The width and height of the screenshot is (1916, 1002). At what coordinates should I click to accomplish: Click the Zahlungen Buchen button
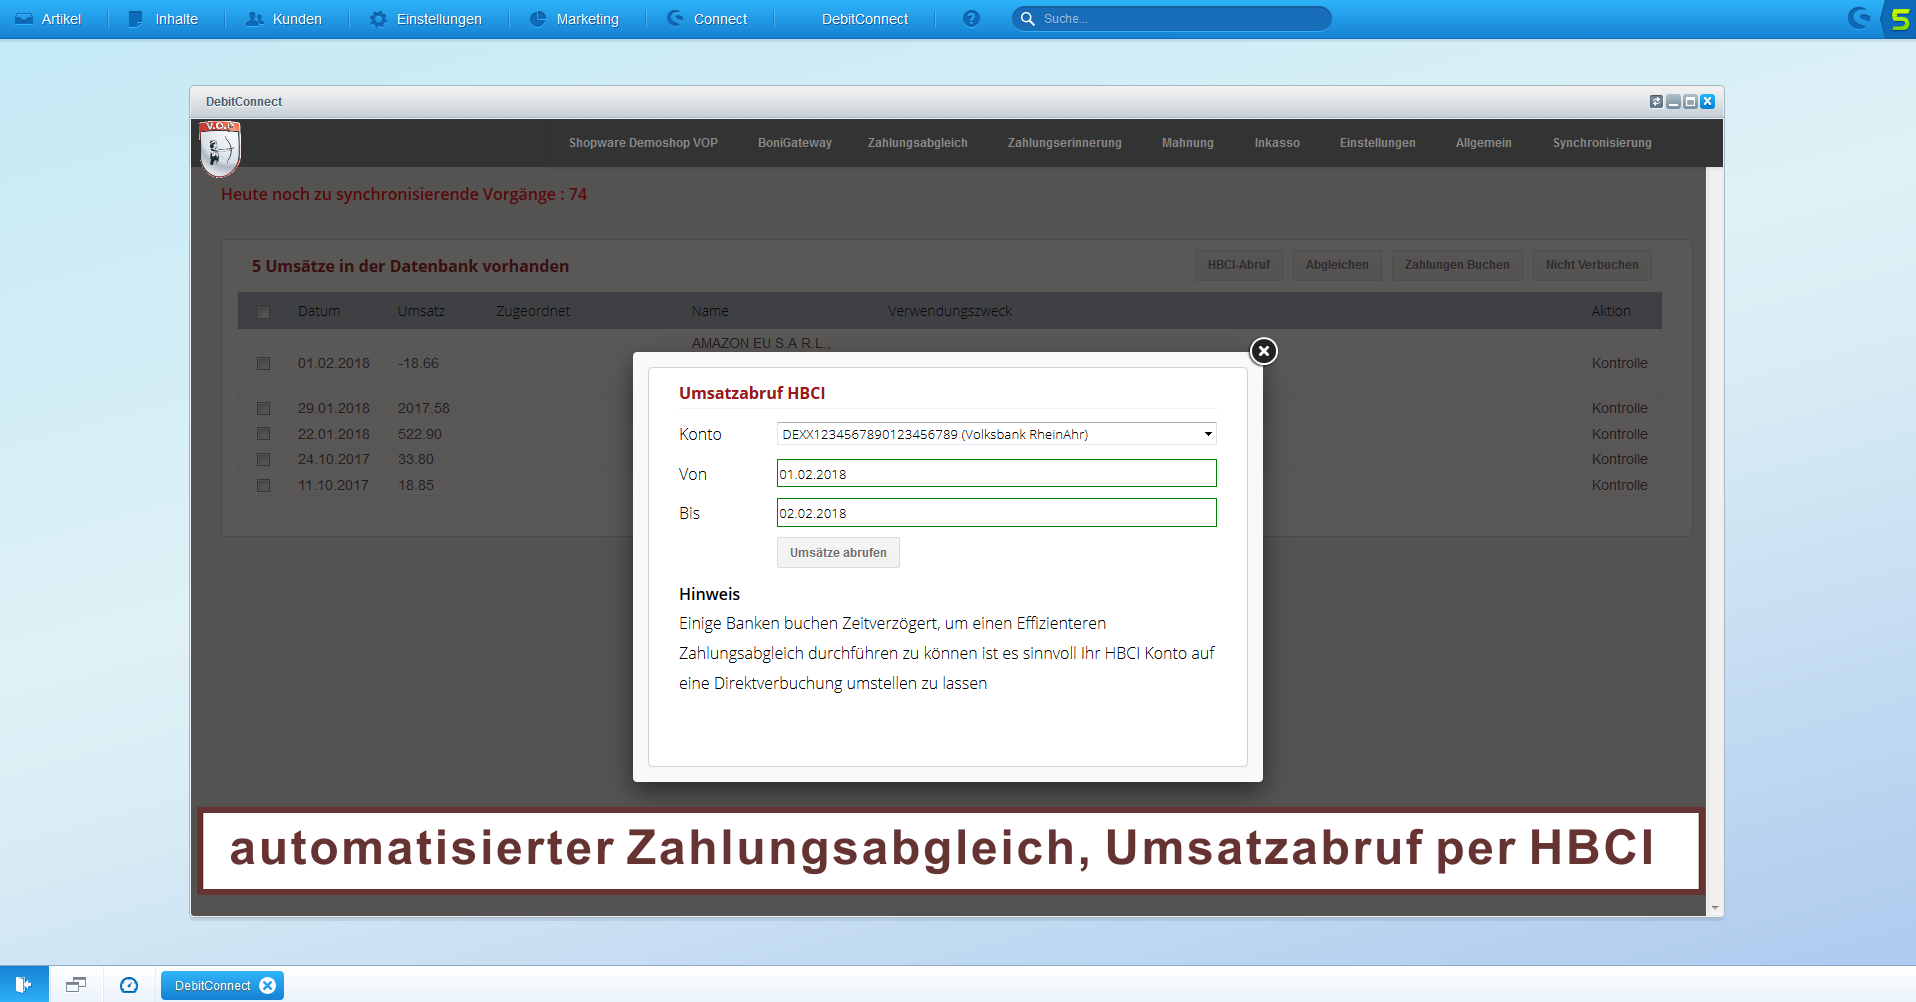click(x=1457, y=265)
